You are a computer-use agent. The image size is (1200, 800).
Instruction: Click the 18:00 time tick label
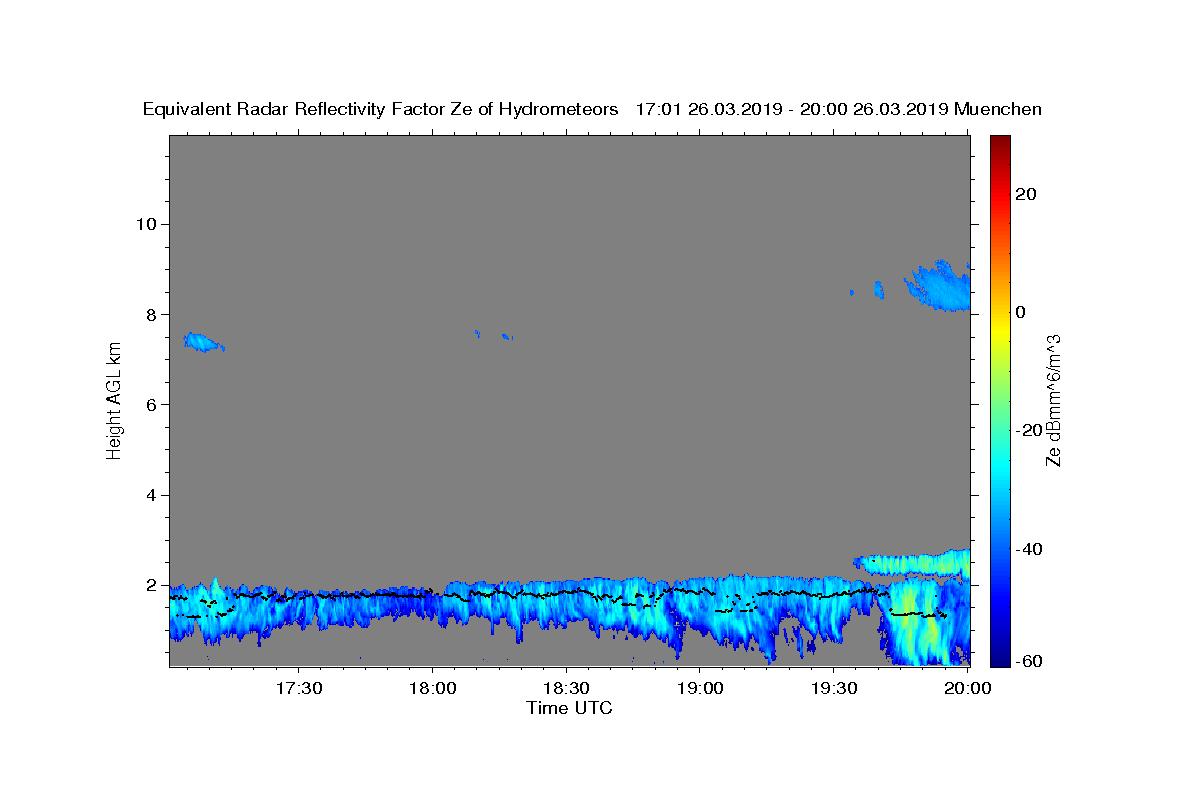[x=432, y=689]
